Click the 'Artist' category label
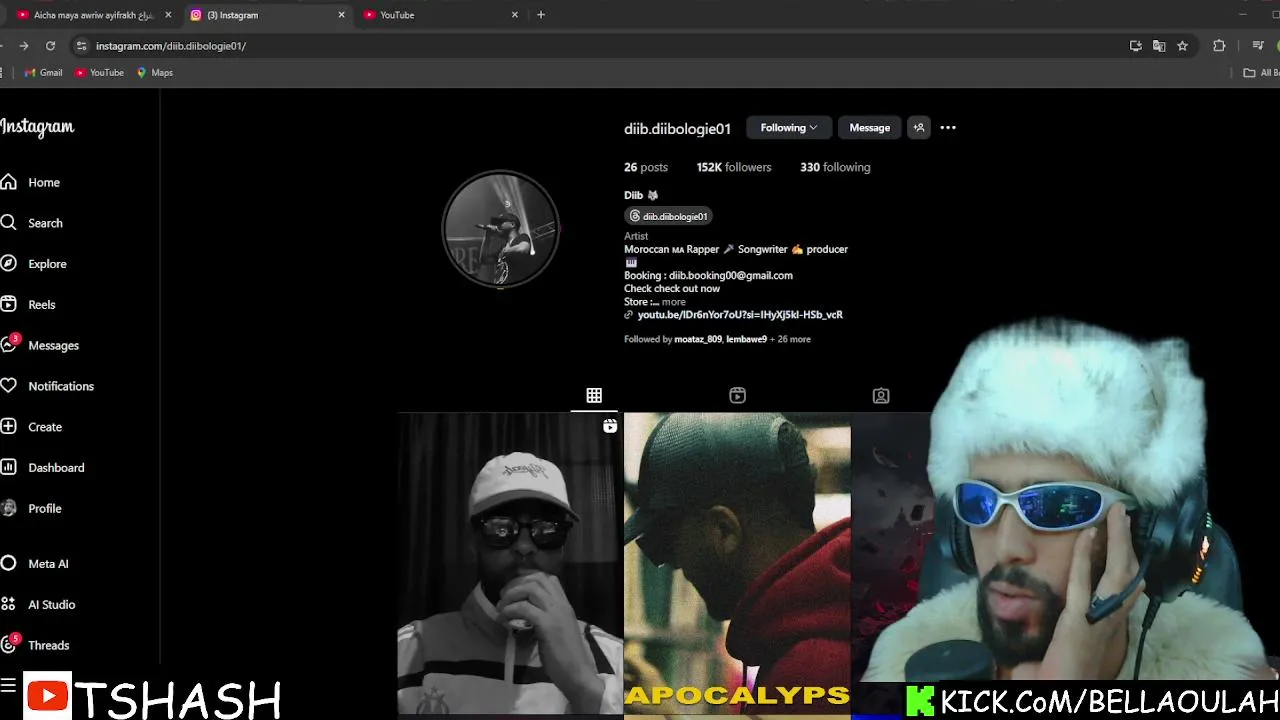1280x720 pixels. pos(636,236)
